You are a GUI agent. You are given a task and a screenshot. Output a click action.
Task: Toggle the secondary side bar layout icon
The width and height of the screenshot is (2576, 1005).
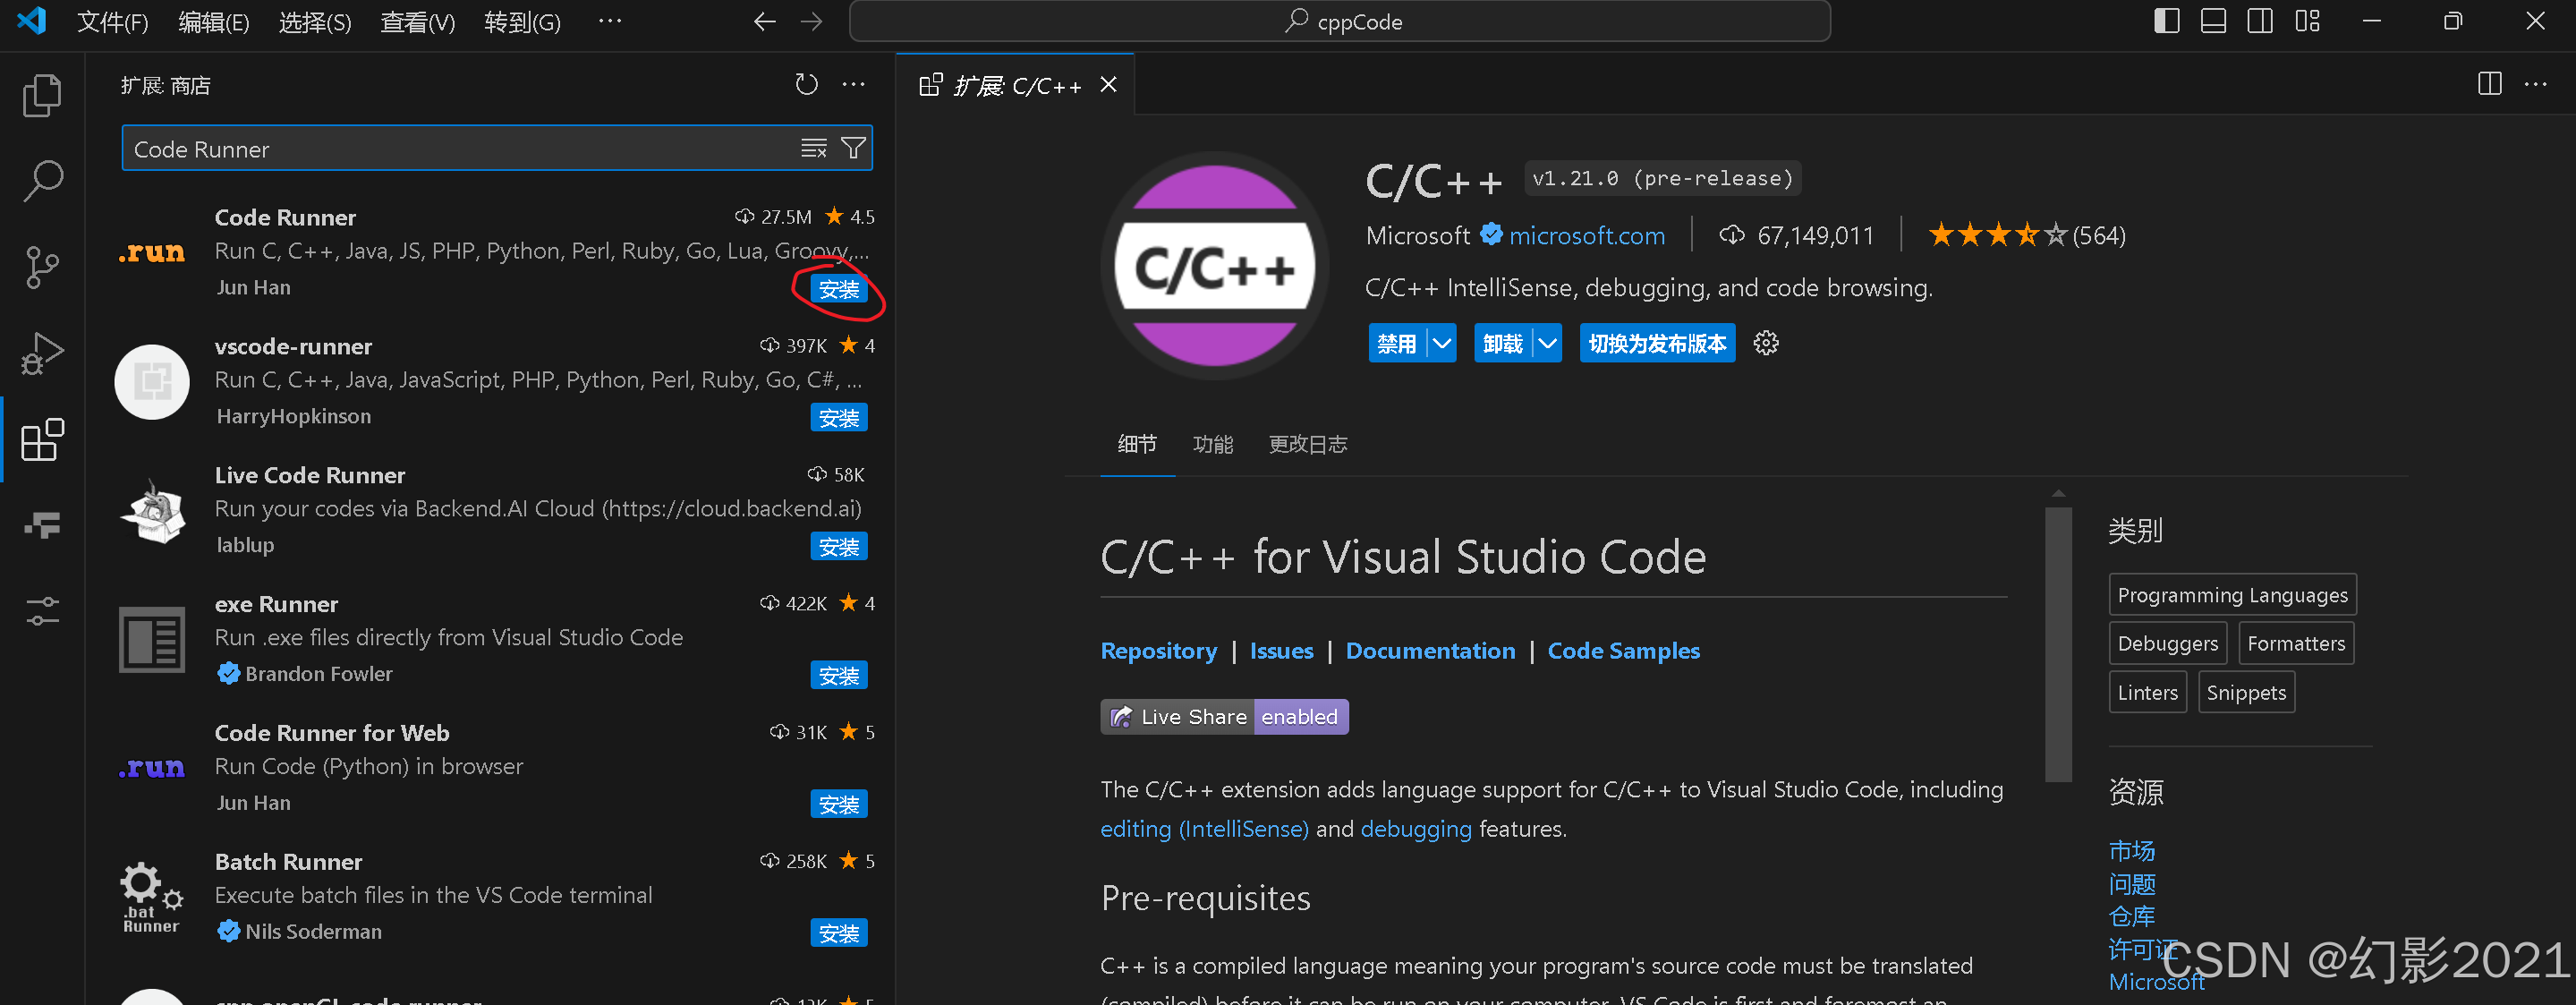[x=2260, y=21]
